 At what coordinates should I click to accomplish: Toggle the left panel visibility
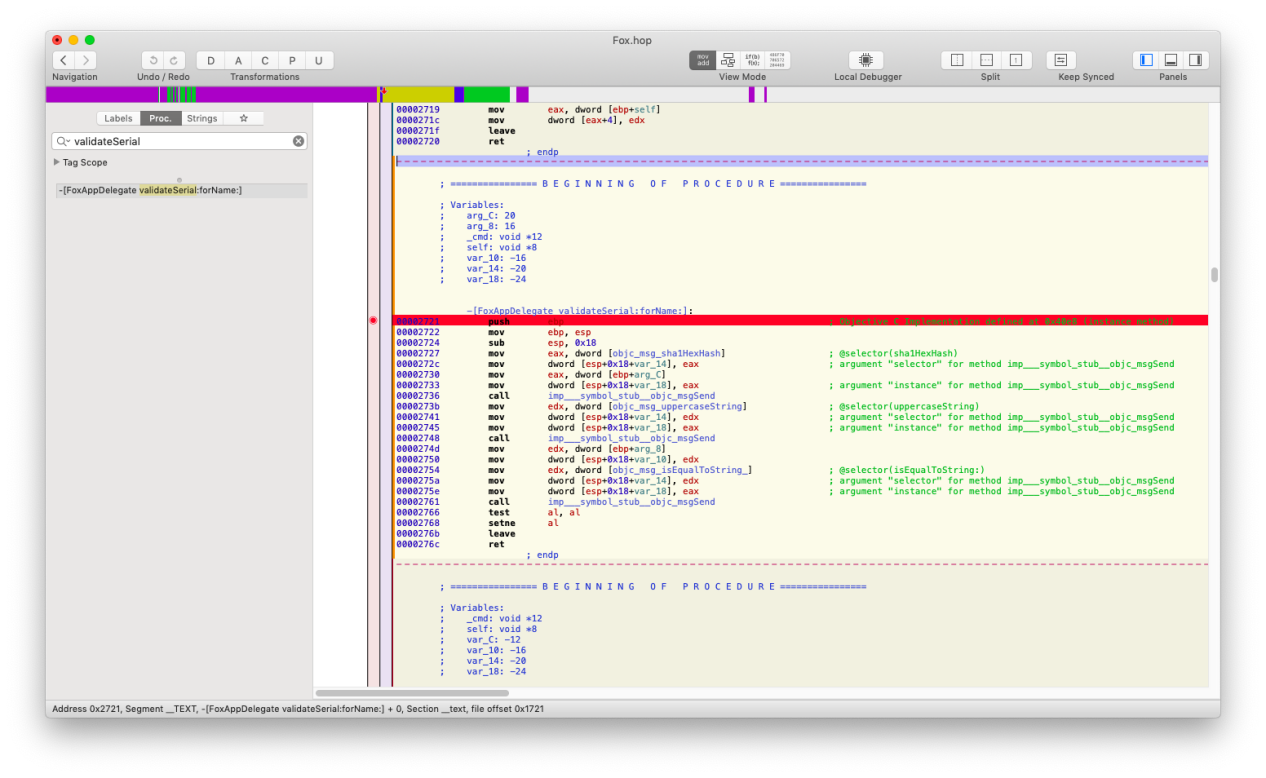(1146, 60)
